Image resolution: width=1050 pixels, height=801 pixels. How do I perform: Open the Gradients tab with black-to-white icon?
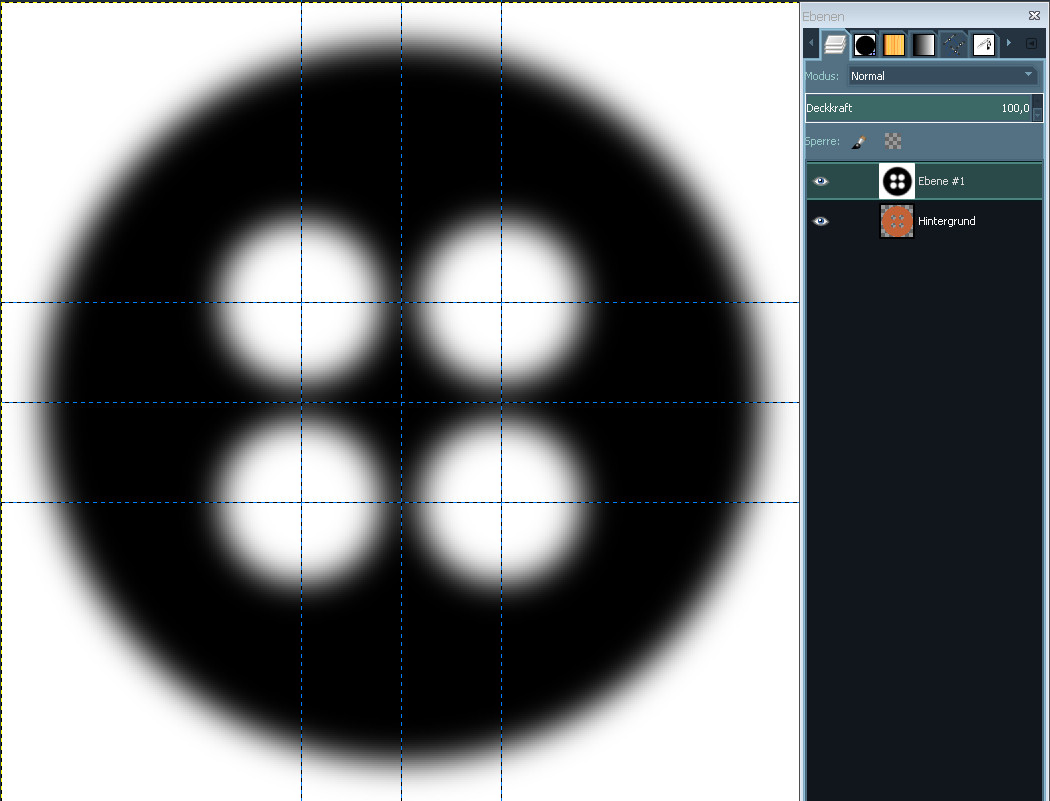pos(923,44)
